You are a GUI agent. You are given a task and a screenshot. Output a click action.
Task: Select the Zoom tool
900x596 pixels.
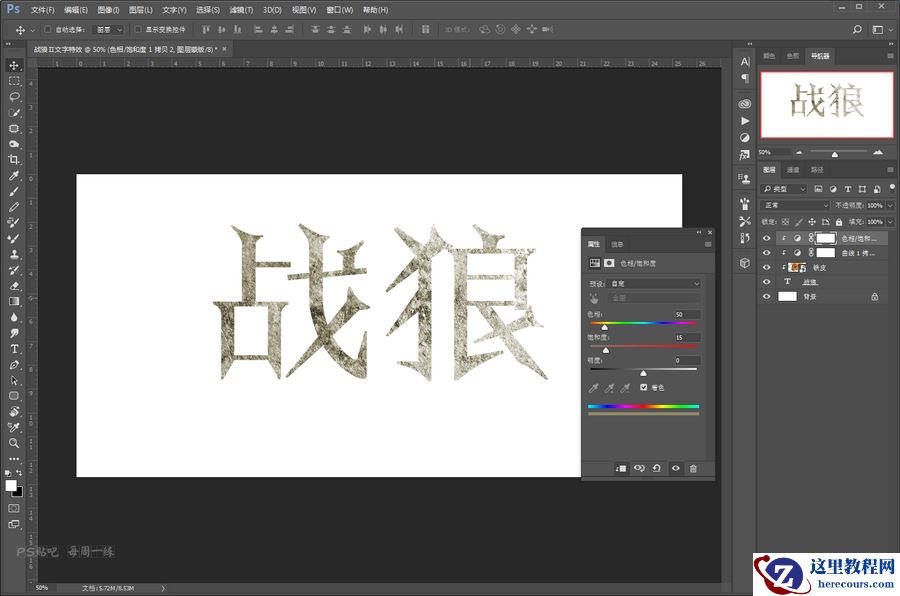click(13, 440)
